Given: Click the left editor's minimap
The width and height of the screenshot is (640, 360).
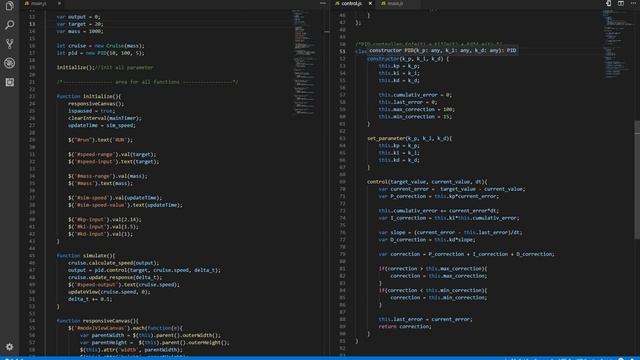Looking at the screenshot, I should (x=304, y=62).
